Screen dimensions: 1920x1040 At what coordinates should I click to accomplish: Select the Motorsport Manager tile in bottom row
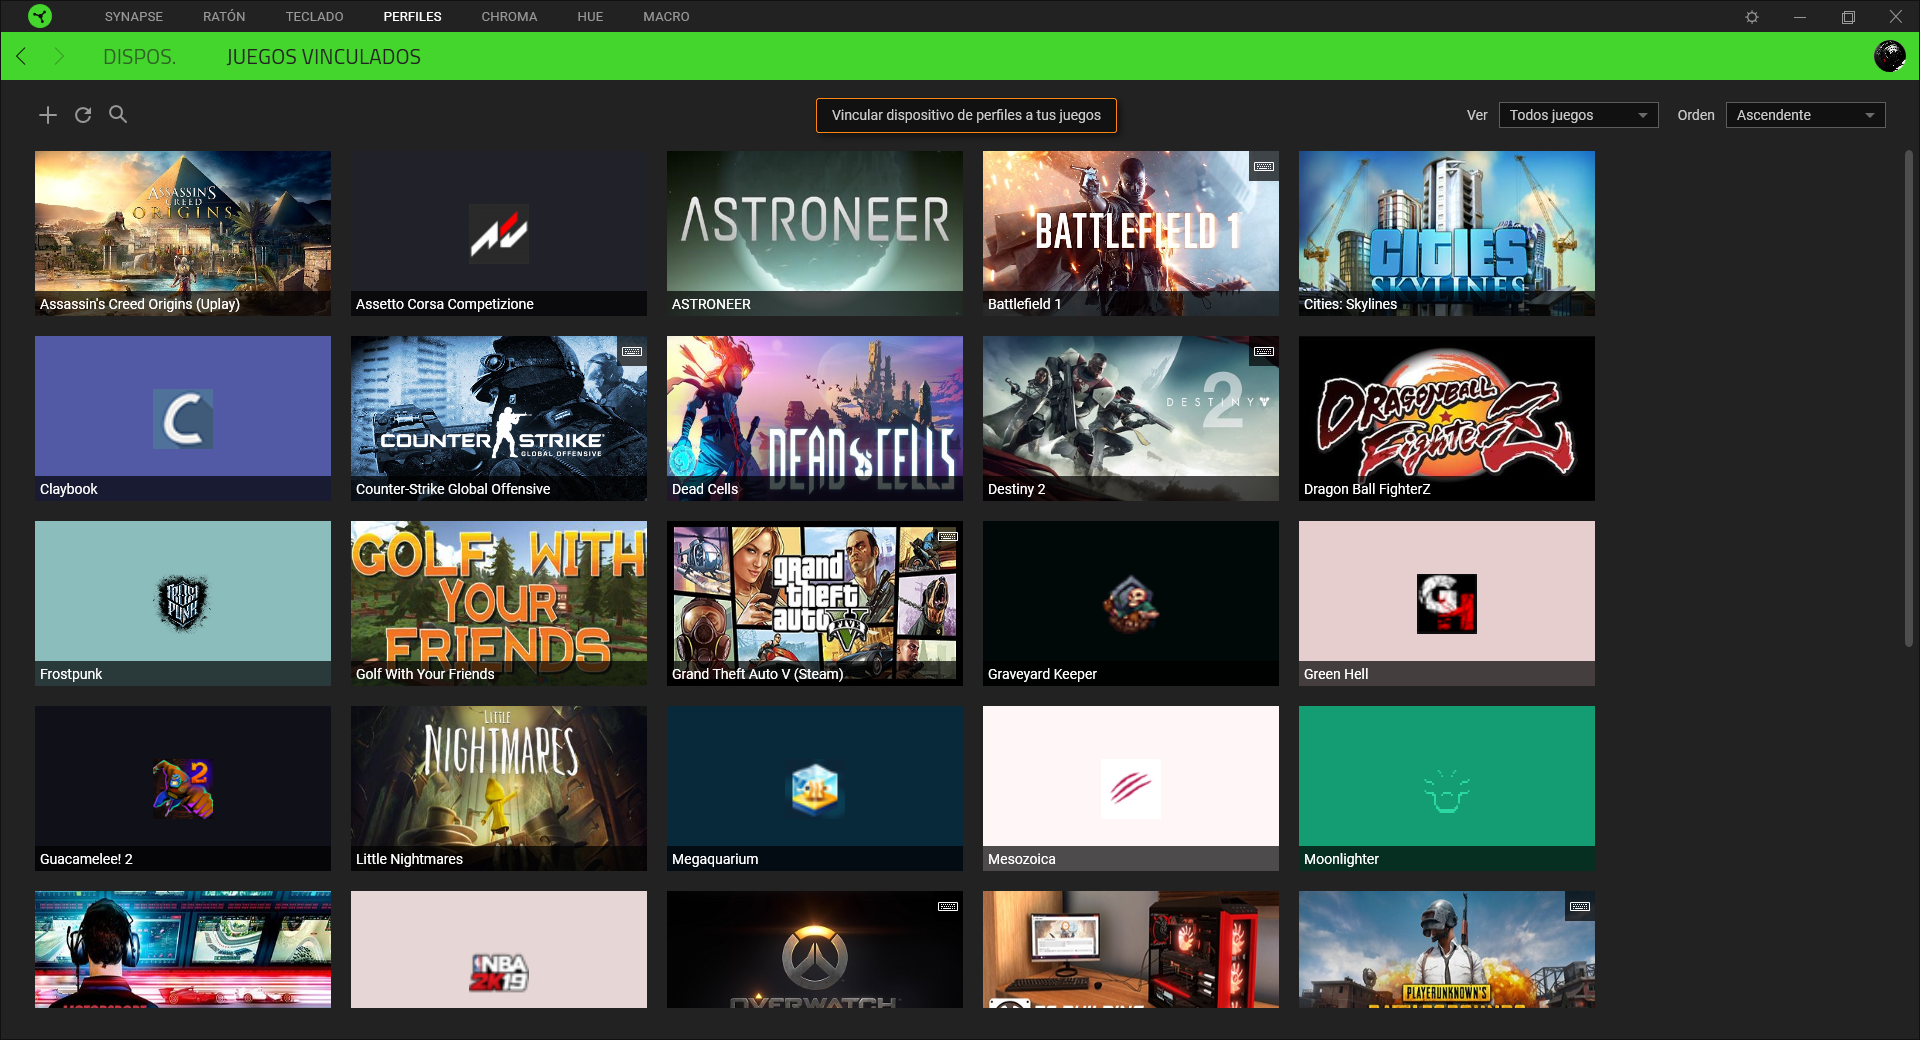coord(183,949)
